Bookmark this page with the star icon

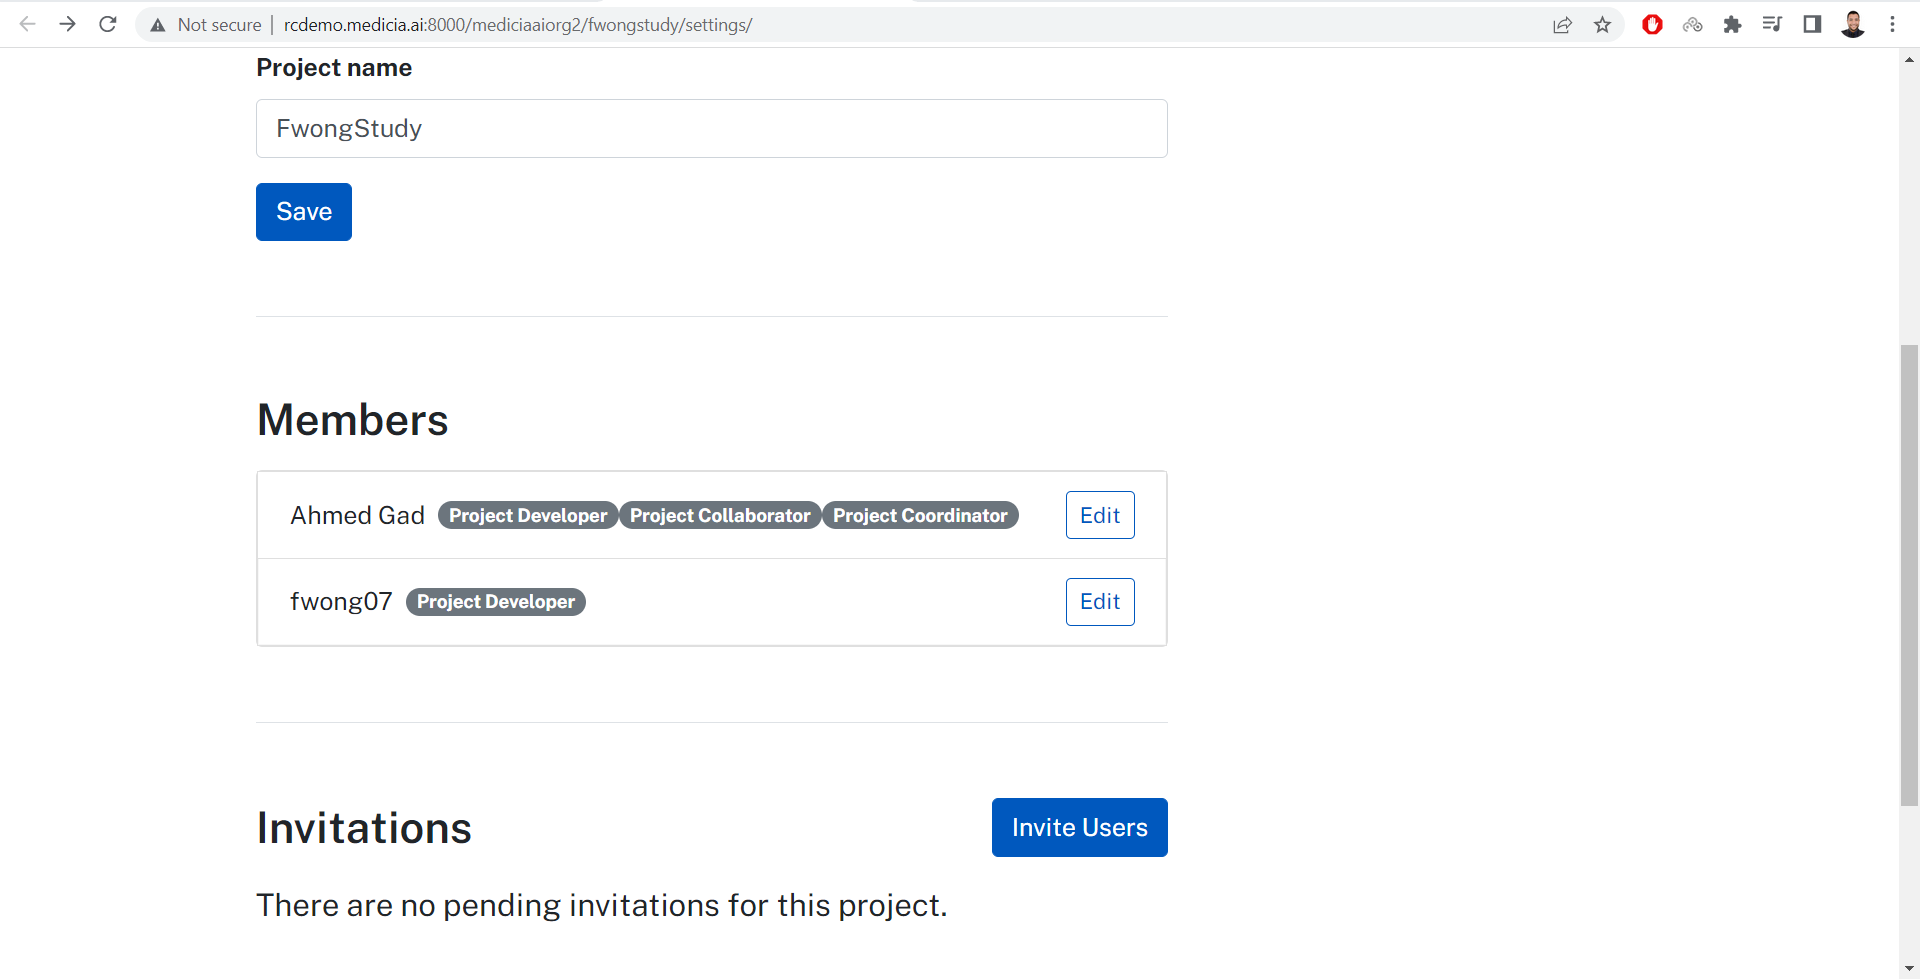click(x=1603, y=25)
